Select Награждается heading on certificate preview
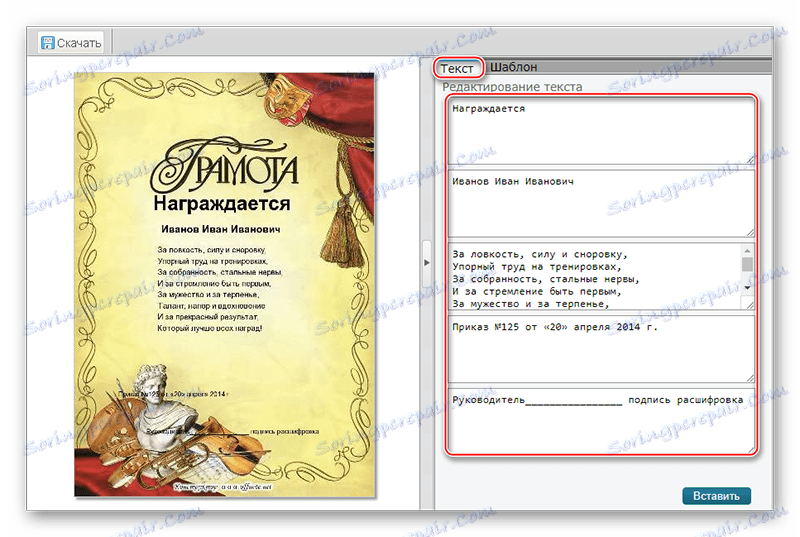This screenshot has width=800, height=537. coord(221,203)
